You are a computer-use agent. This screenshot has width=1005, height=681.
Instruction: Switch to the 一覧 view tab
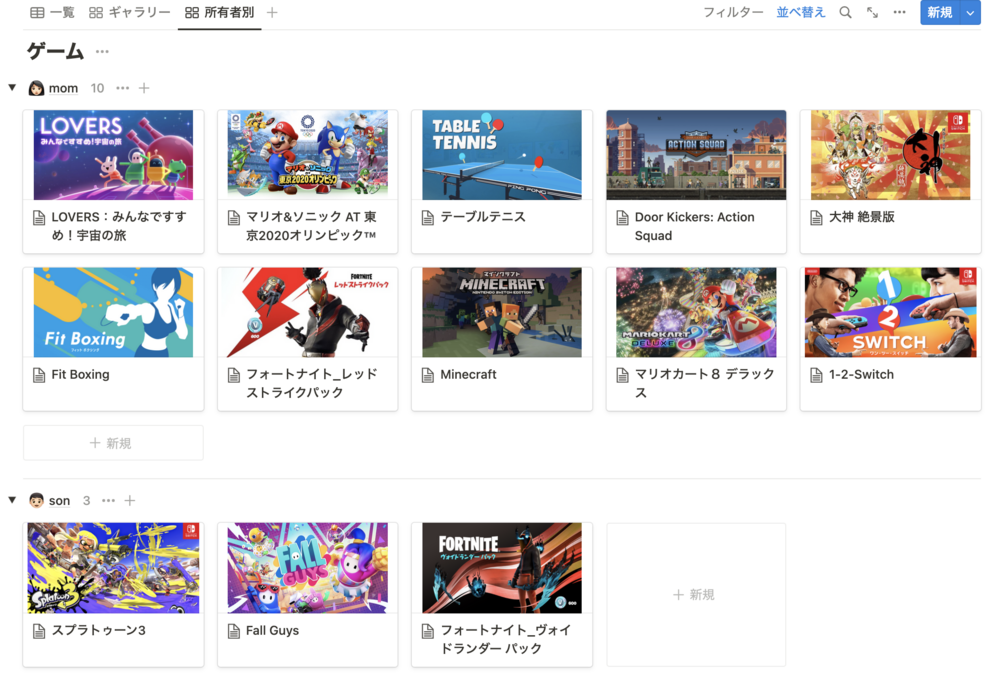pos(53,12)
